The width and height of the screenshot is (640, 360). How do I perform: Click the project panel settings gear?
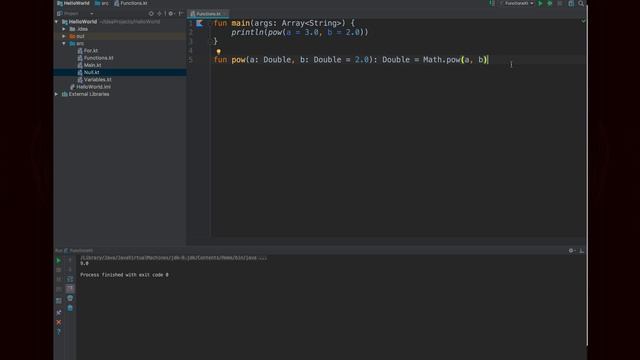pyautogui.click(x=171, y=13)
